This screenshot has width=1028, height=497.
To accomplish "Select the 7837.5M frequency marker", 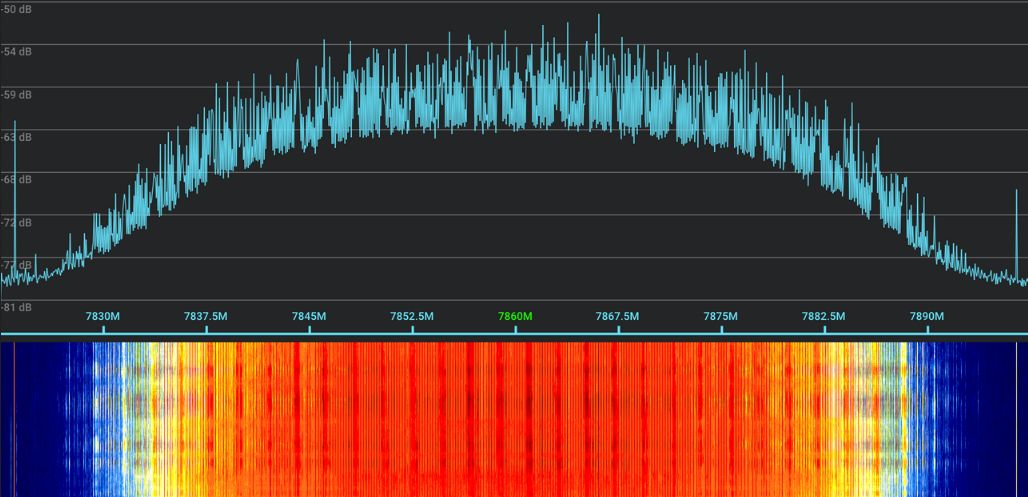I will [x=206, y=316].
